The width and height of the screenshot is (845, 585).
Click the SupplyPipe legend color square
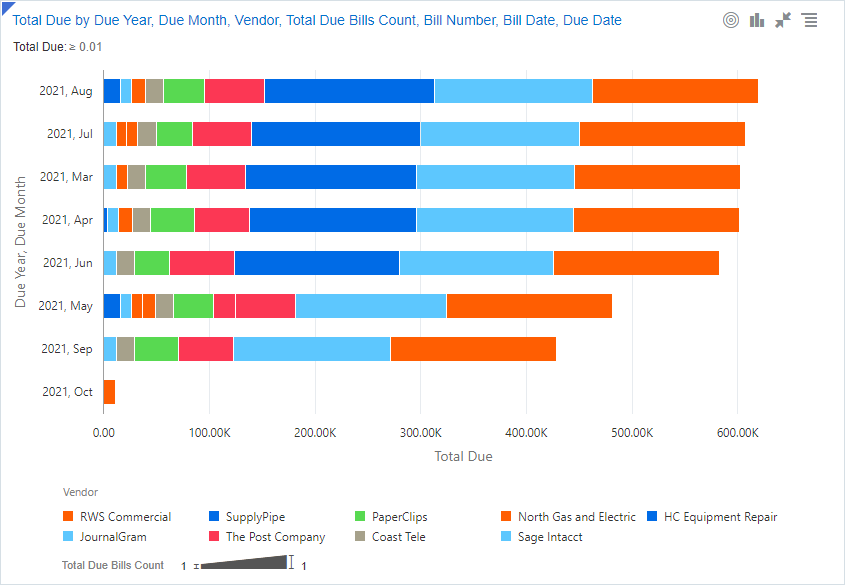click(x=213, y=517)
